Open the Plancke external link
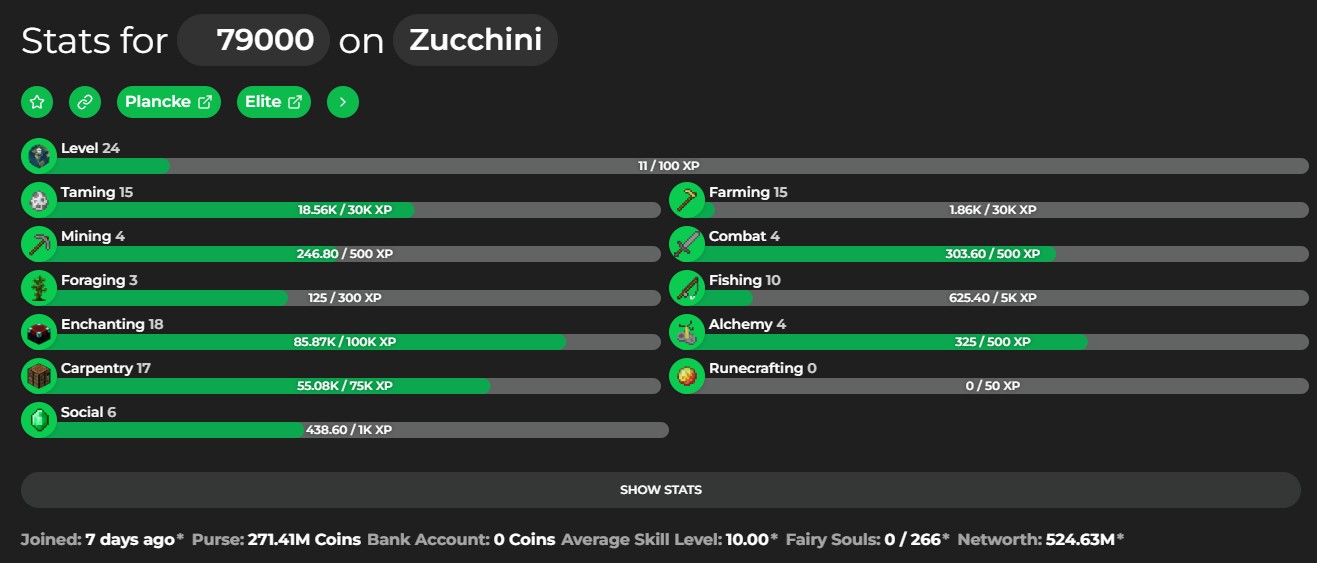This screenshot has width=1317, height=563. click(169, 102)
